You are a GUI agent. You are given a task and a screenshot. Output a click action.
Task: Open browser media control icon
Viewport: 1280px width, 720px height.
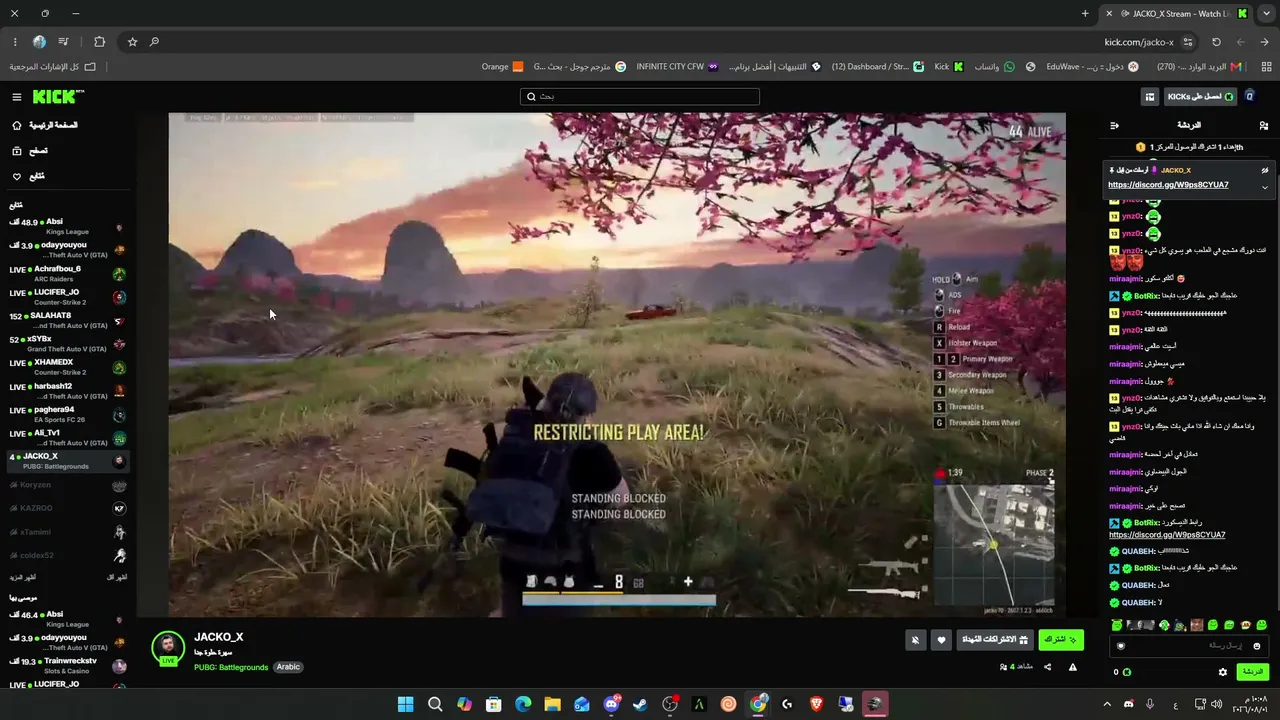64,42
